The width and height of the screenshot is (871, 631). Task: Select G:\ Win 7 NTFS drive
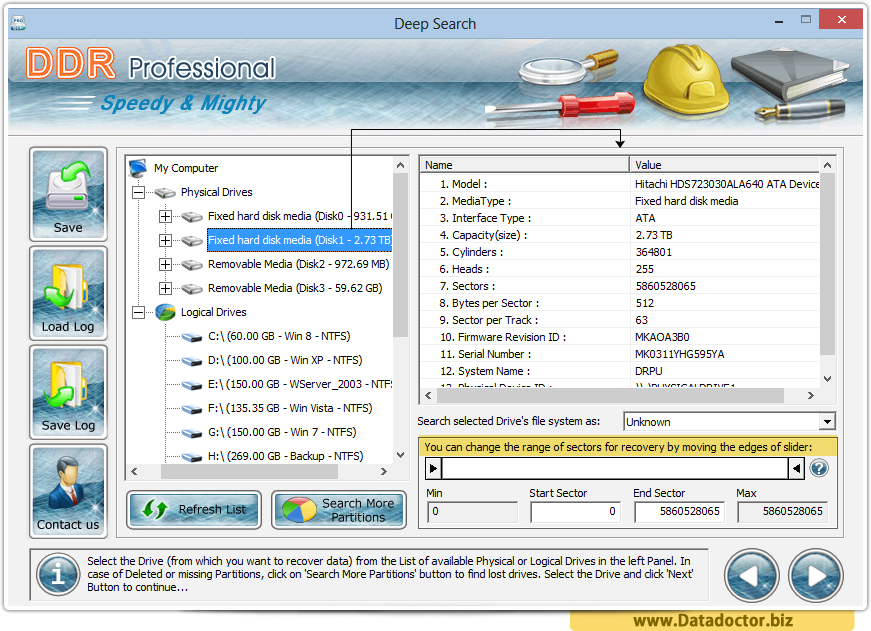coord(282,432)
